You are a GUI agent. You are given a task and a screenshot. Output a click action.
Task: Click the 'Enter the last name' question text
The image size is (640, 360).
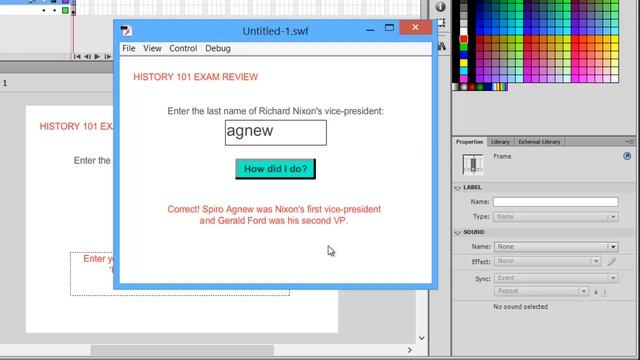tap(276, 111)
